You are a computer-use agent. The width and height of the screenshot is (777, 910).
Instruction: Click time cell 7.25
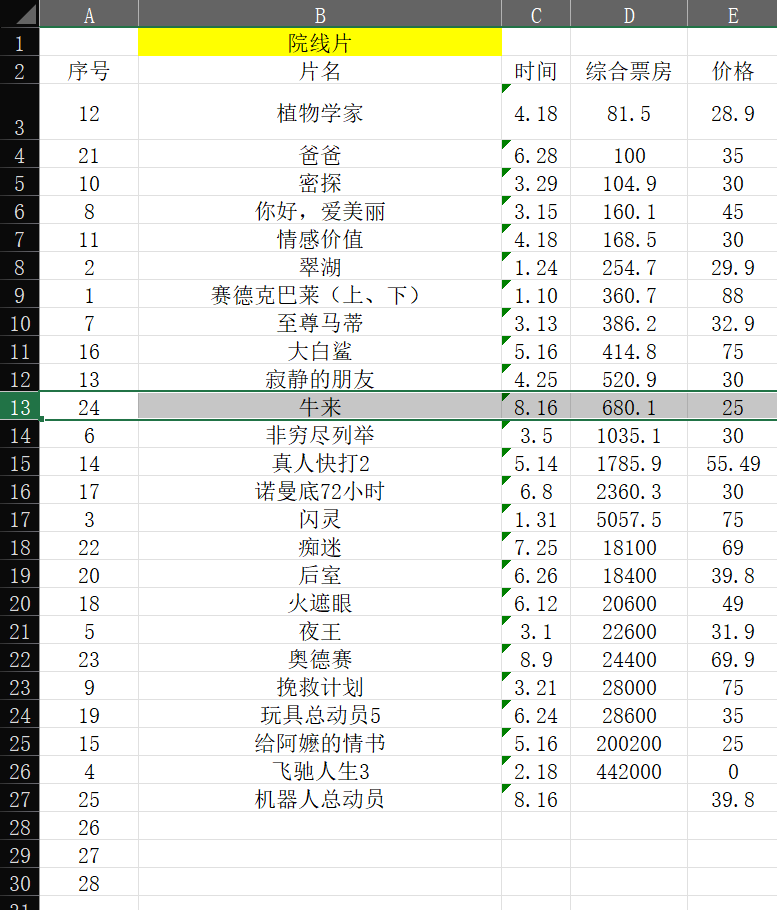tap(536, 547)
